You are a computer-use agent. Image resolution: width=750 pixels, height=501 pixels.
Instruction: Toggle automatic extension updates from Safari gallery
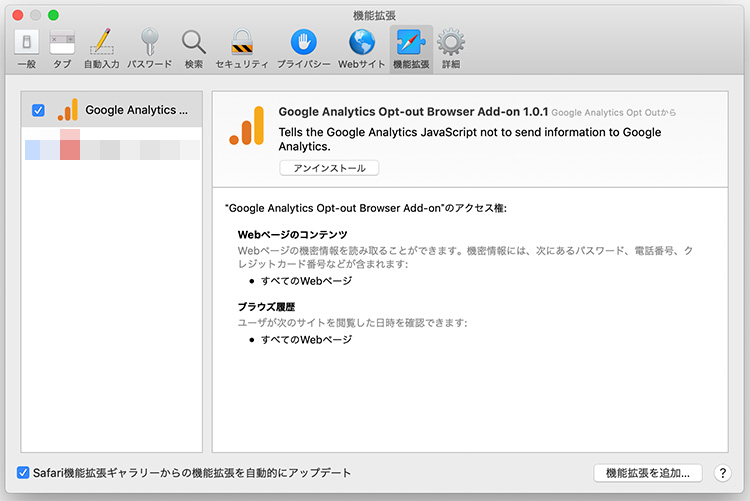point(23,473)
